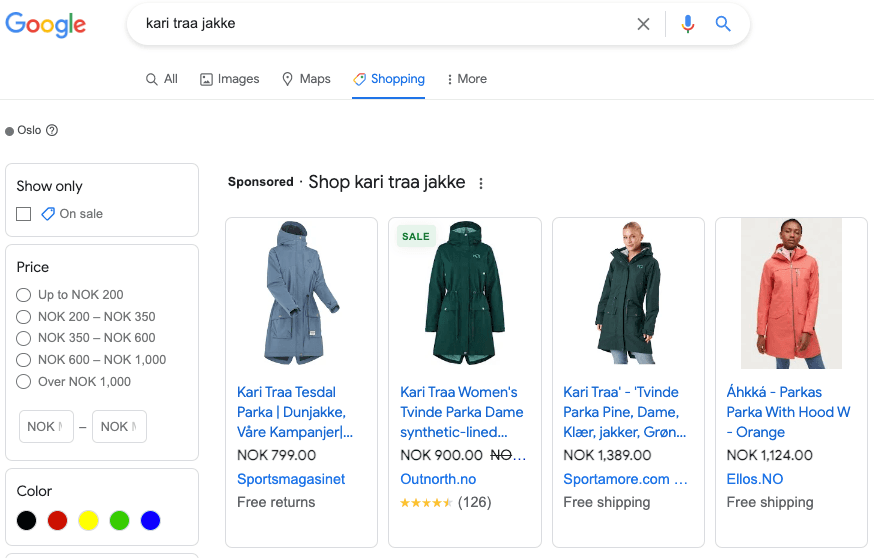Click the price NOK 1,389.00
Screen dimensions: 874x558
point(607,455)
